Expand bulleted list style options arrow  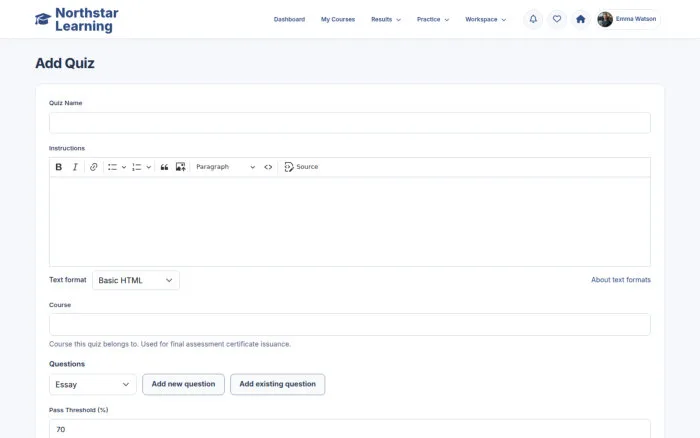pyautogui.click(x=124, y=167)
